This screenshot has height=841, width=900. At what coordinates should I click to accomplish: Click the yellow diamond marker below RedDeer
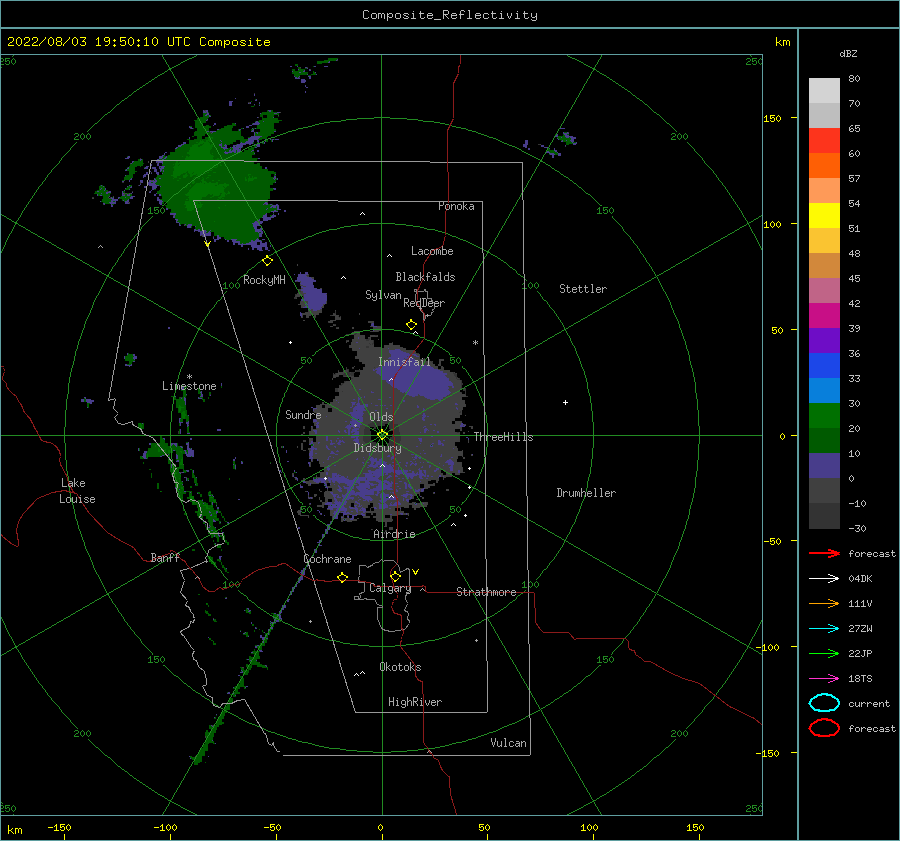tap(411, 325)
